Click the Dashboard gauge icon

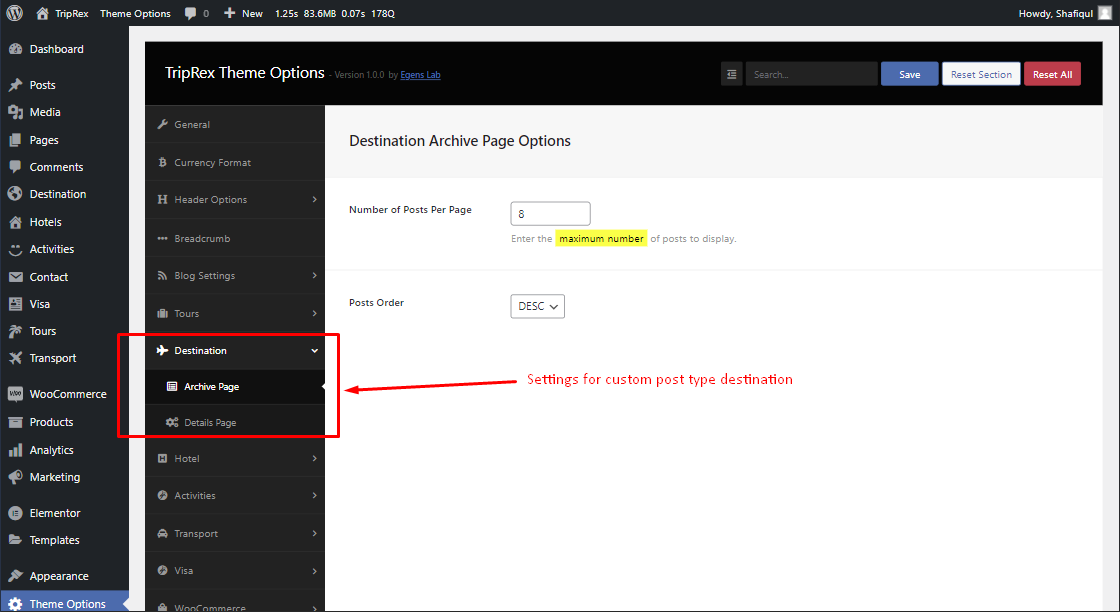coord(15,49)
